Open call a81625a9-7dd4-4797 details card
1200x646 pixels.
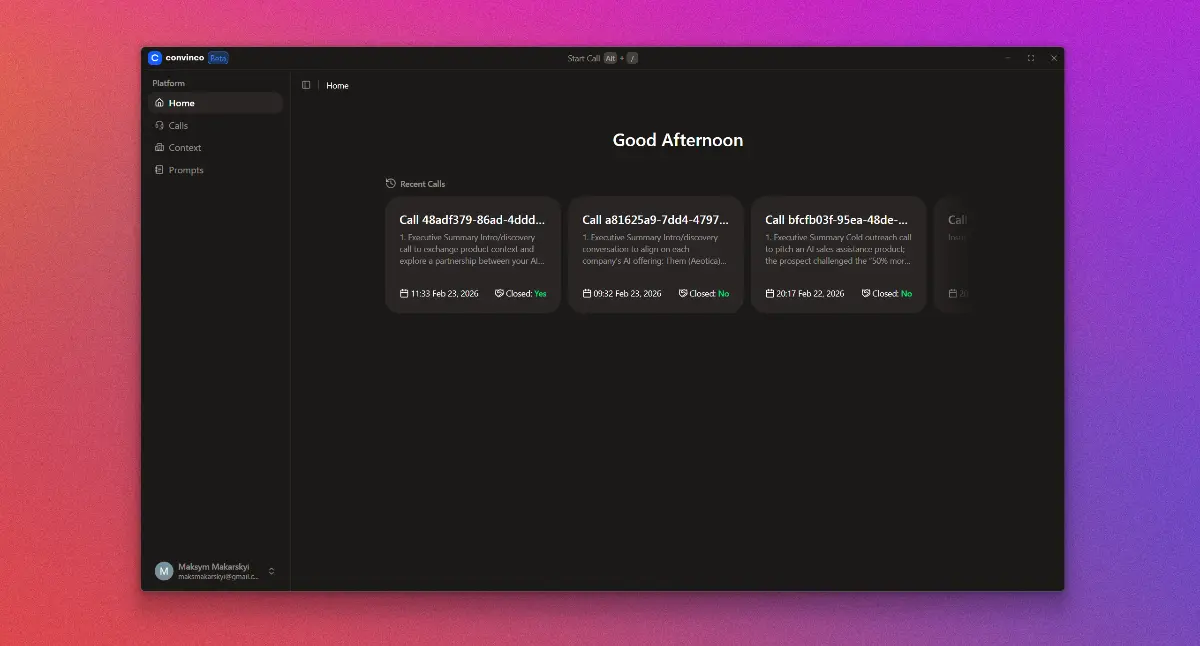click(655, 253)
